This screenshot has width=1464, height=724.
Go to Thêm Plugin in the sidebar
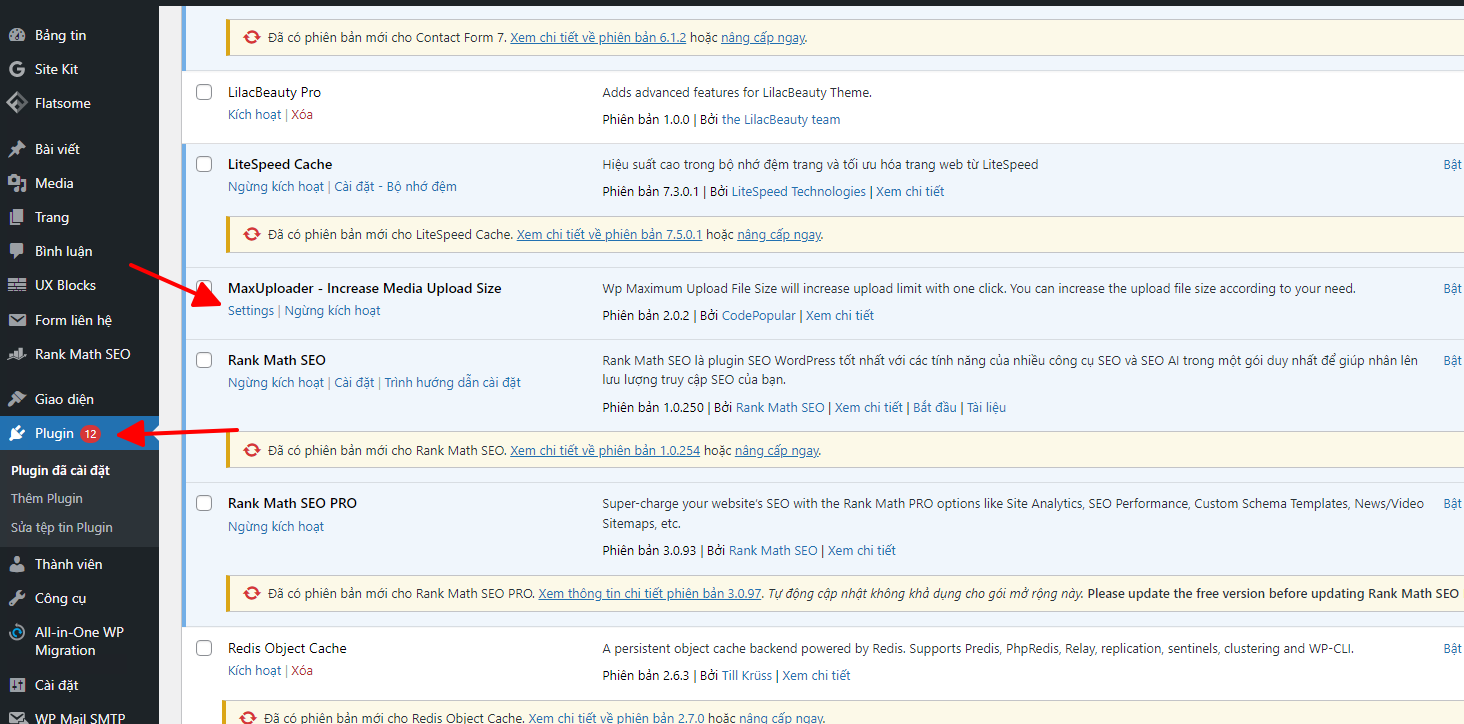tap(47, 498)
